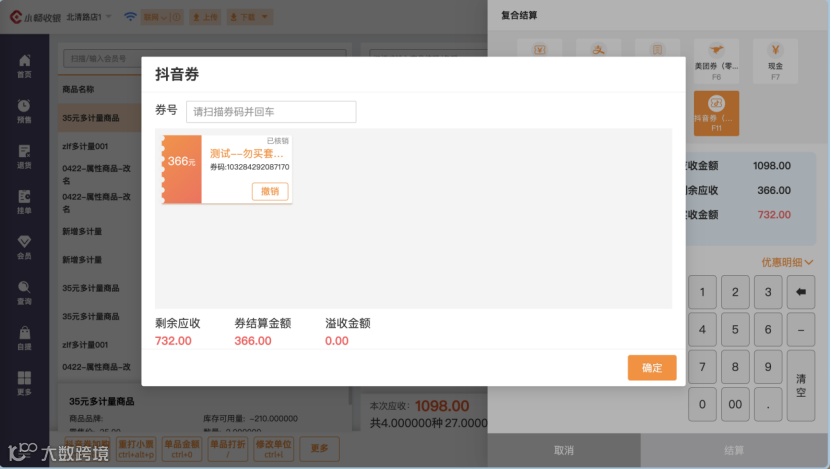This screenshot has width=831, height=469.
Task: Open the 预售 presale sidebar icon
Action: point(24,111)
